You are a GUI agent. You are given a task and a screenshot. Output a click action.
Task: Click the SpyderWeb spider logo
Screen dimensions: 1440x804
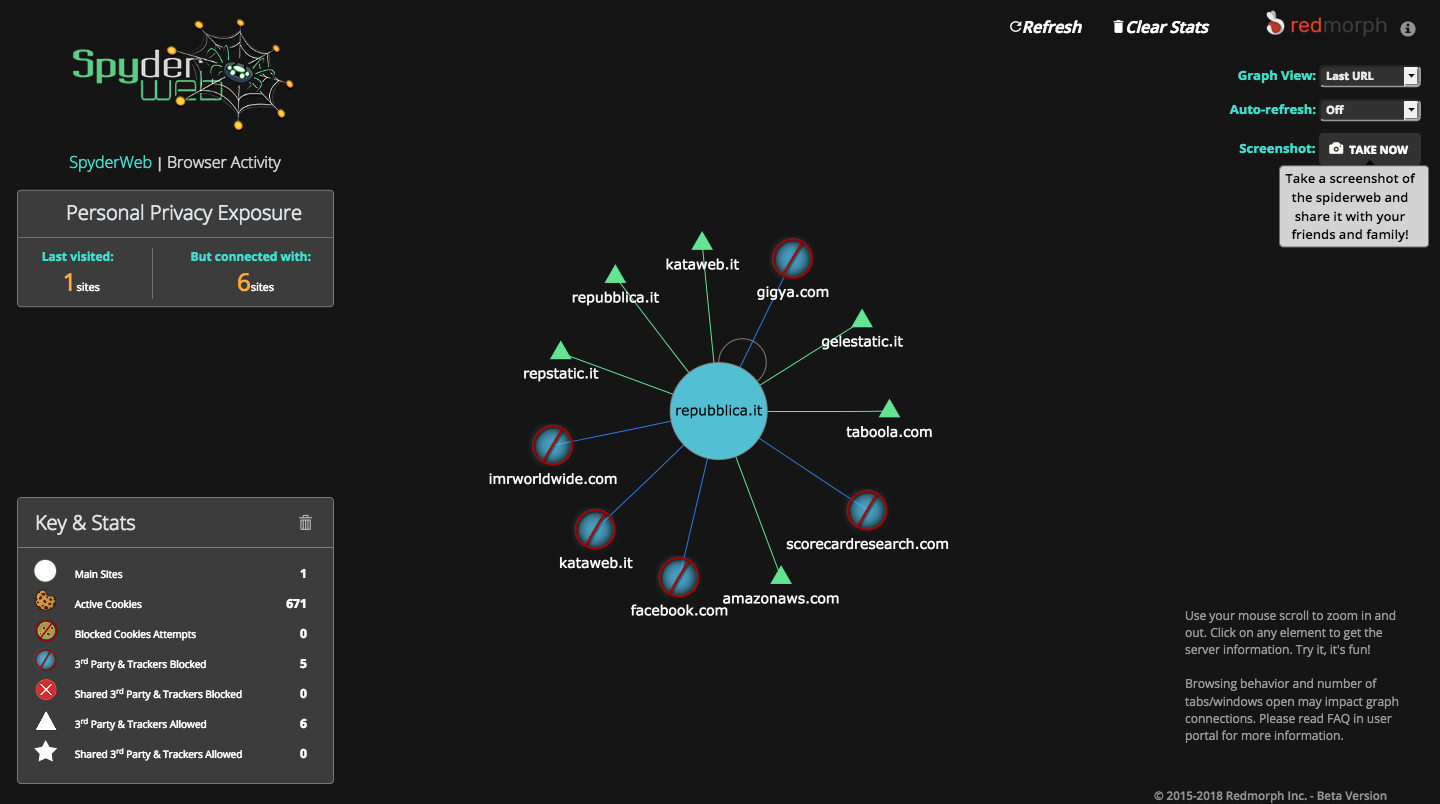(182, 73)
